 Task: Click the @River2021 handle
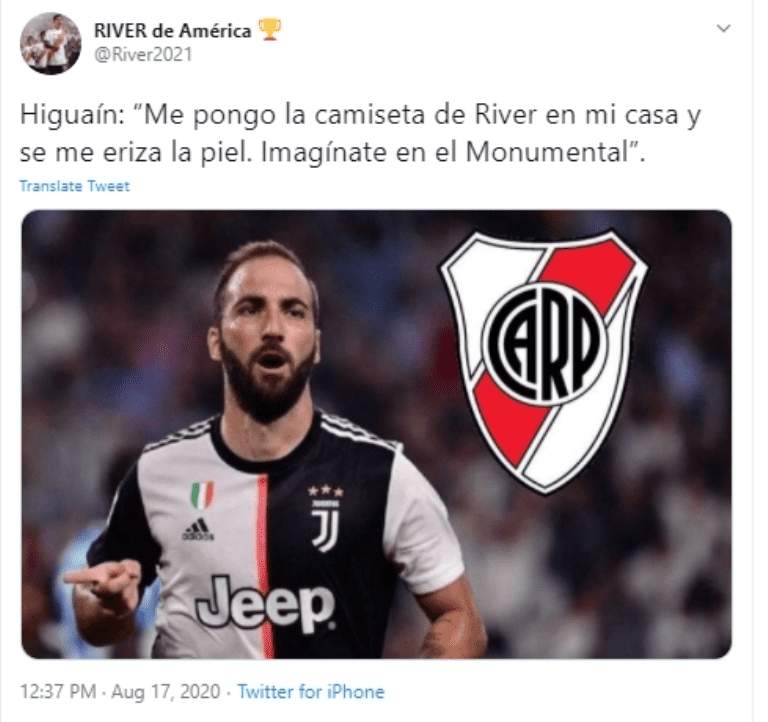pos(143,54)
